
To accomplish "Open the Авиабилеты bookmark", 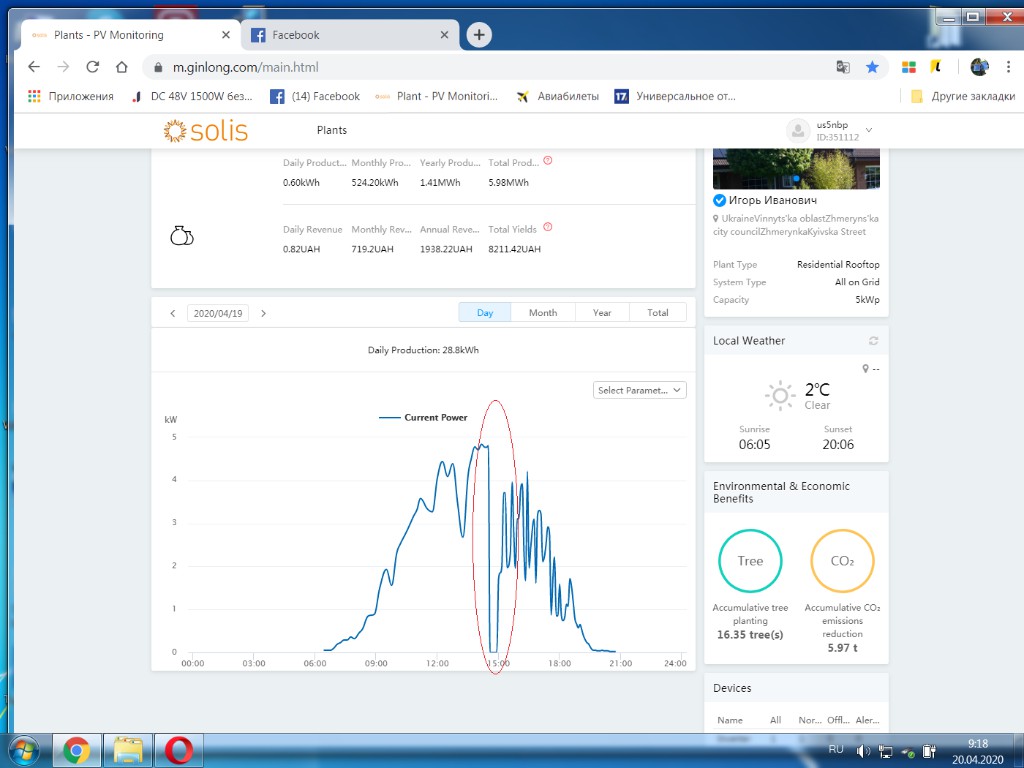I will pos(558,96).
